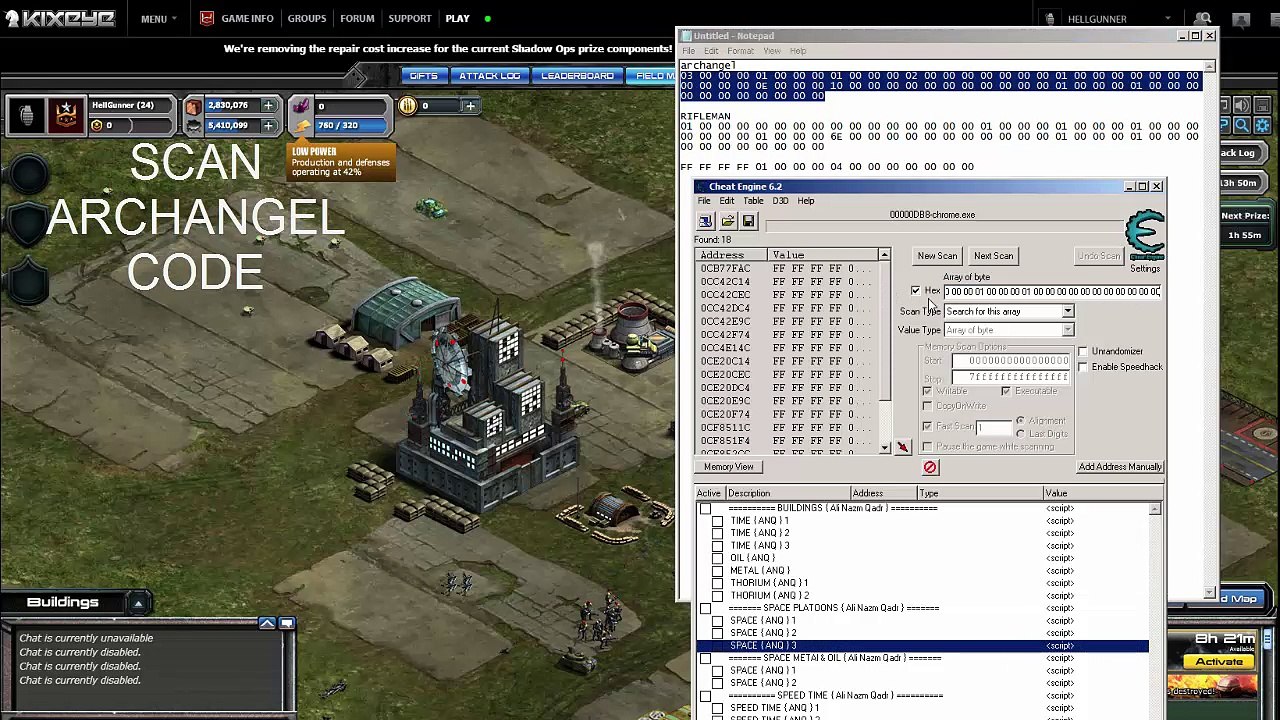Click the FORUM link in Kixeye bar
The image size is (1280, 720).
[x=357, y=19]
